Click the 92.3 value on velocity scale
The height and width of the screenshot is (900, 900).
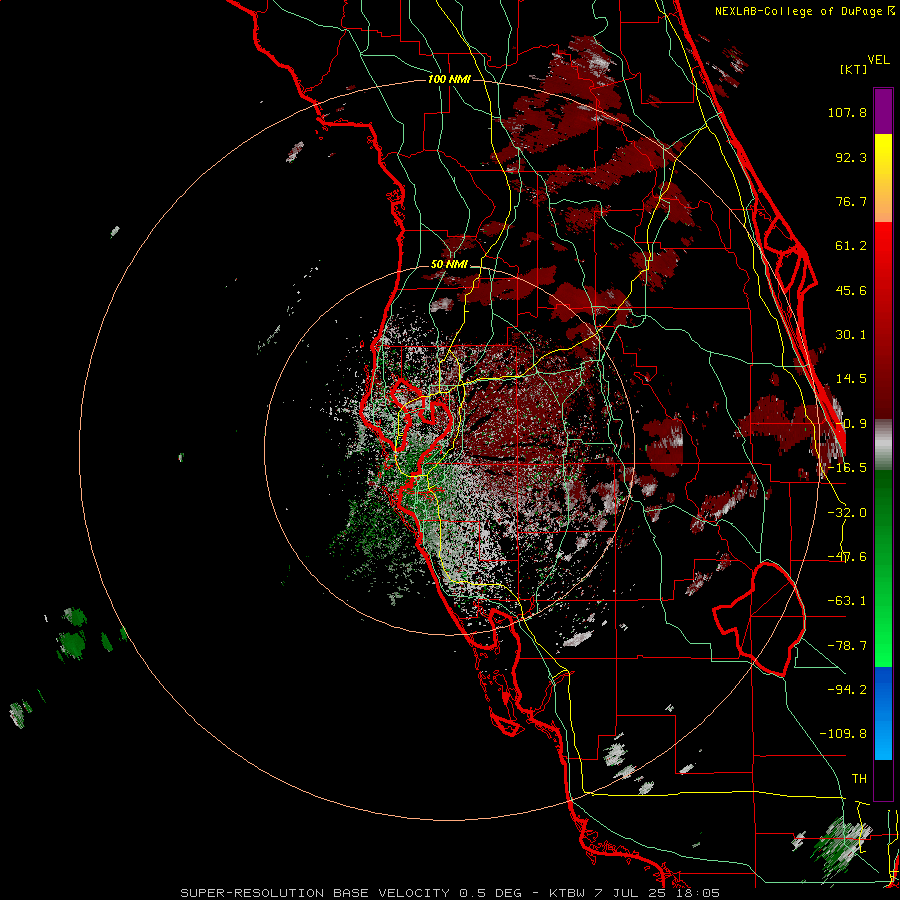851,157
